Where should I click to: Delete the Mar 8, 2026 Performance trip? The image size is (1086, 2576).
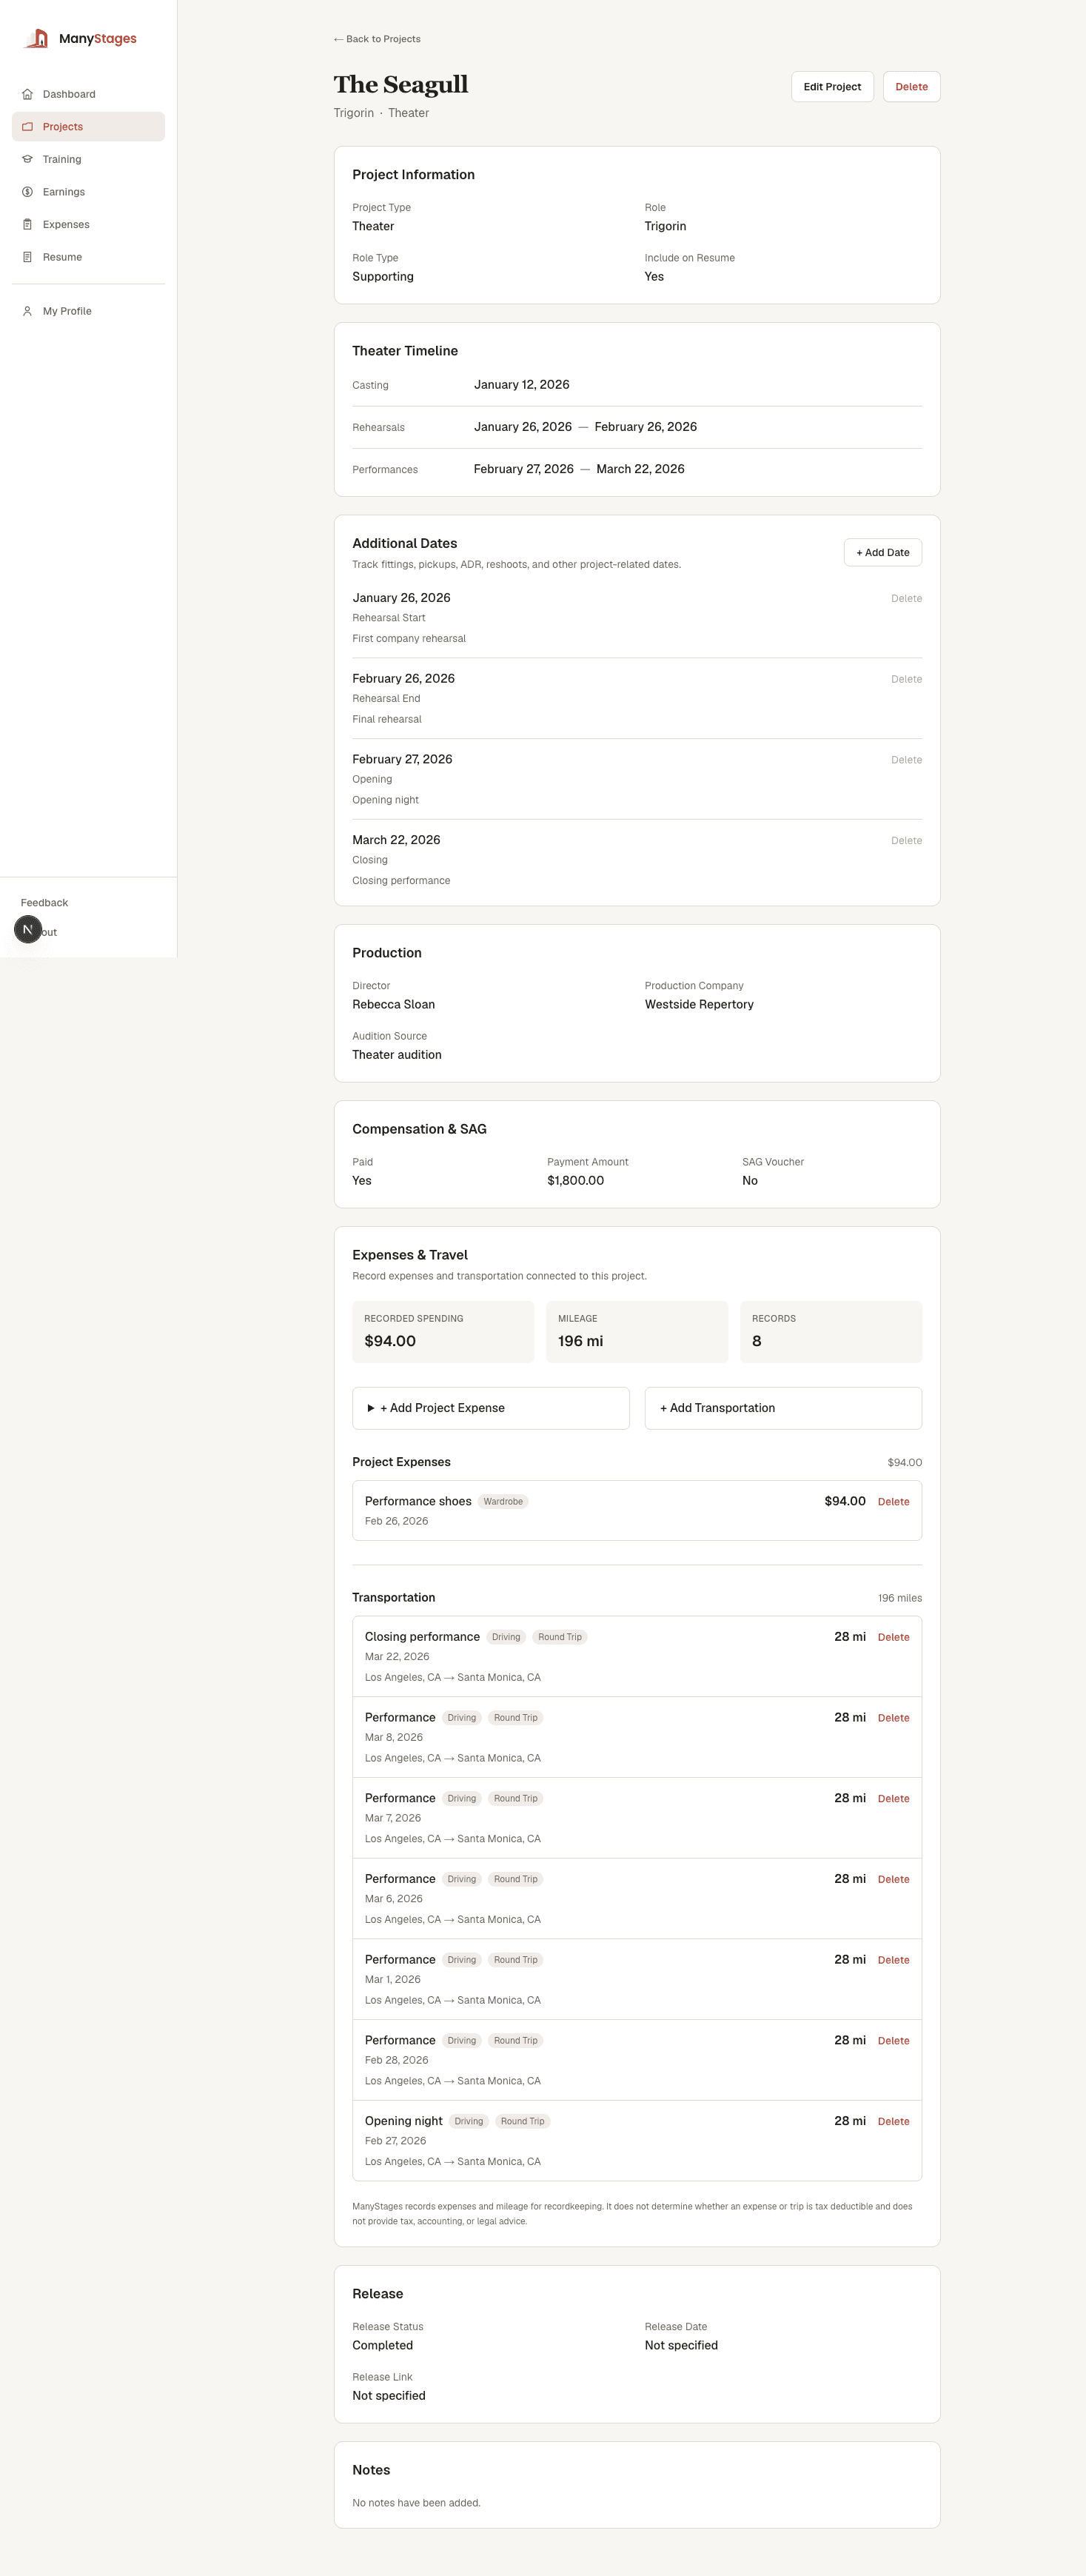point(893,1718)
